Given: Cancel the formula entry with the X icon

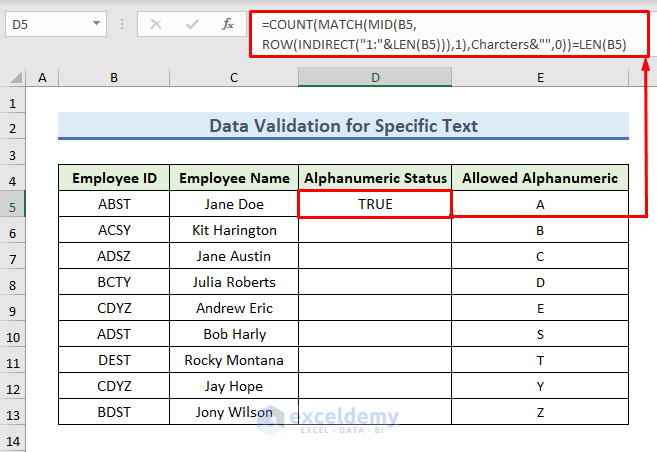Looking at the screenshot, I should tap(155, 23).
